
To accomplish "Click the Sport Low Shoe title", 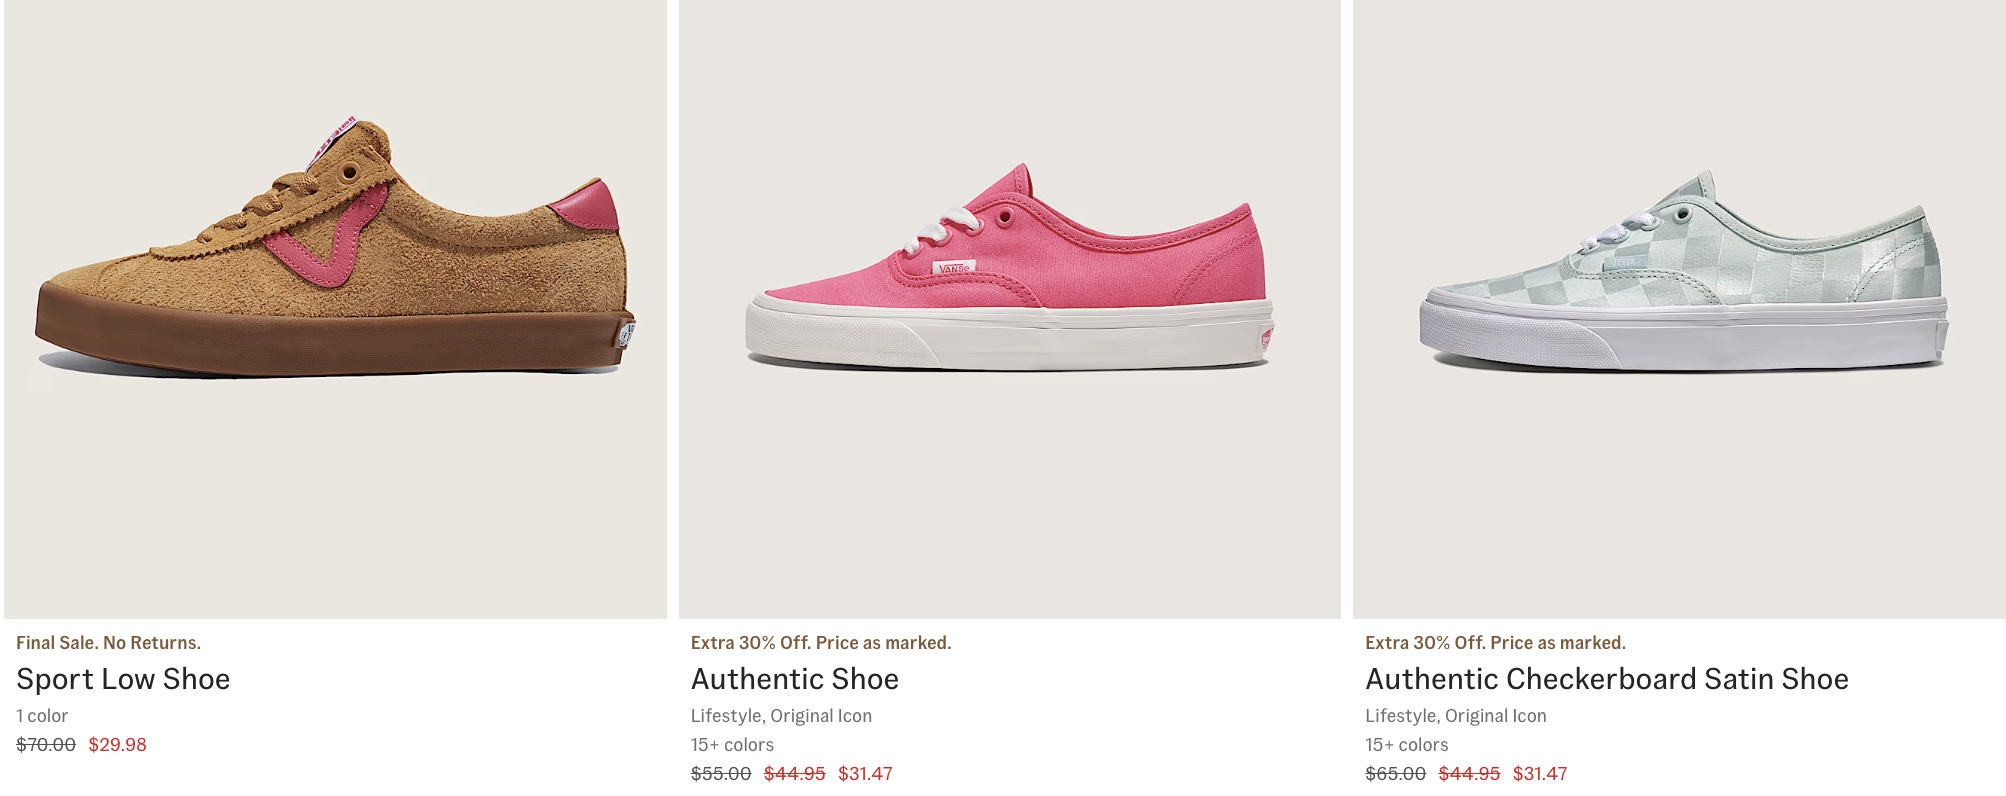I will pos(123,679).
